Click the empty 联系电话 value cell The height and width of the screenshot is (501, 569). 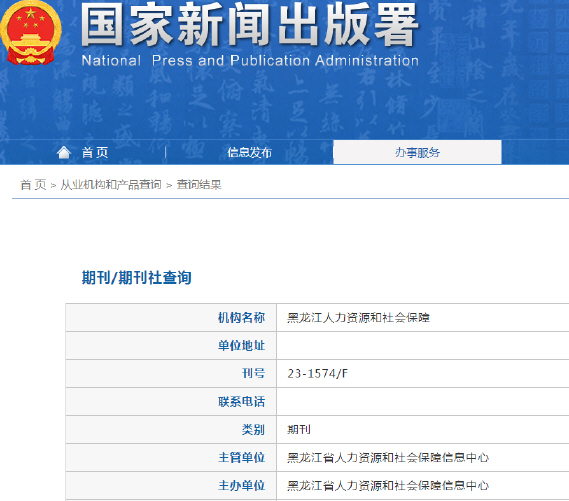[x=423, y=402]
